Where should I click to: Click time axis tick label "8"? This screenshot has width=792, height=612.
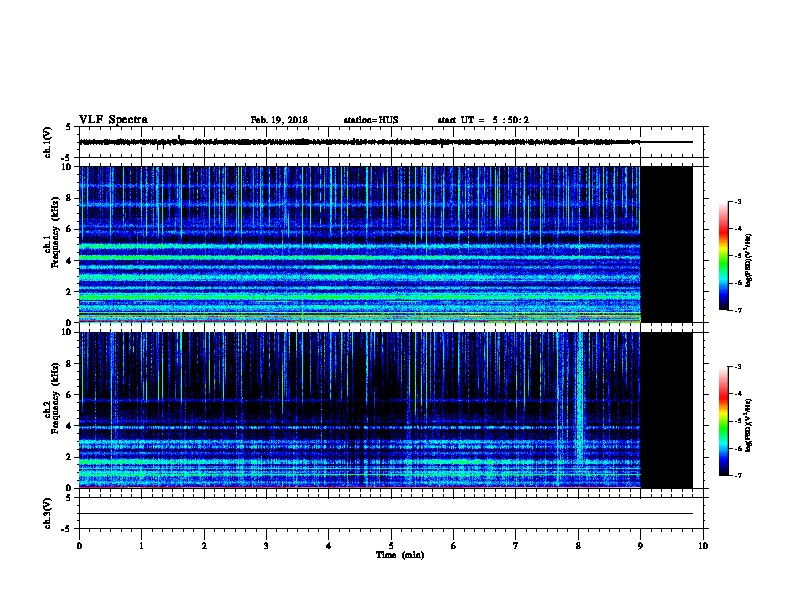(x=578, y=546)
